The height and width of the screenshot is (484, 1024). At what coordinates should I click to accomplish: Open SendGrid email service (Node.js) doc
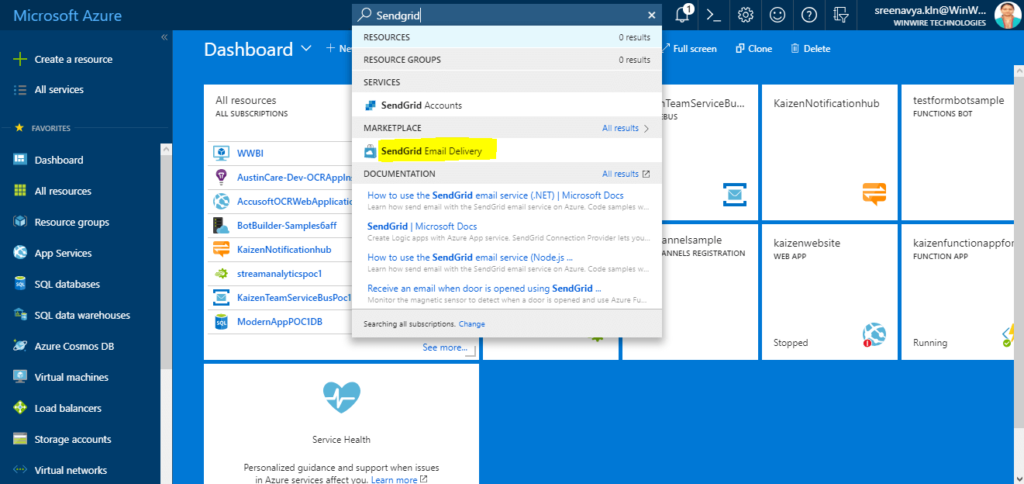pyautogui.click(x=470, y=257)
